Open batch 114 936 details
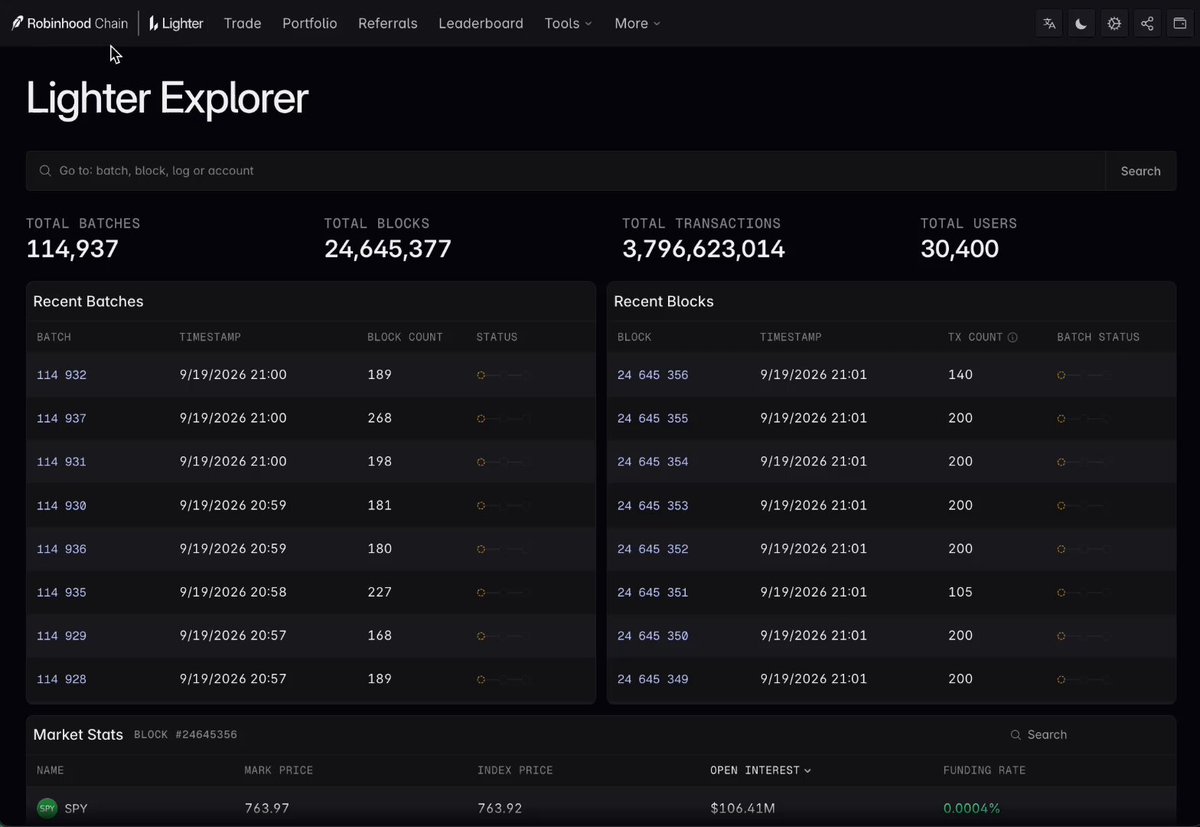 (62, 549)
